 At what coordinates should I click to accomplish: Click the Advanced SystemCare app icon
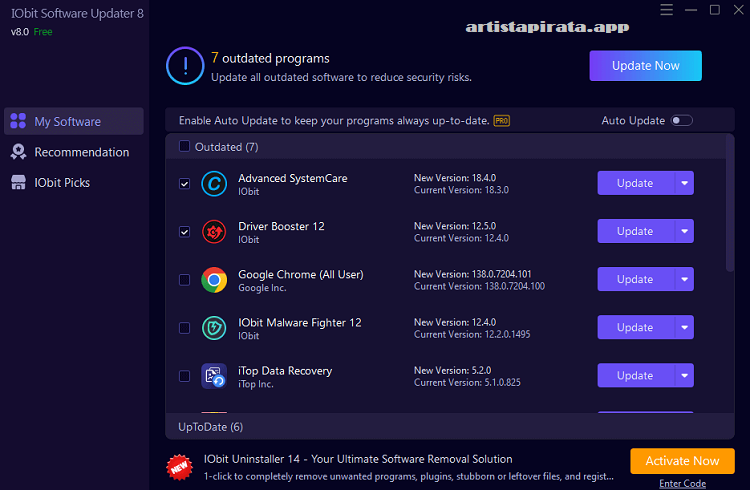coord(214,184)
